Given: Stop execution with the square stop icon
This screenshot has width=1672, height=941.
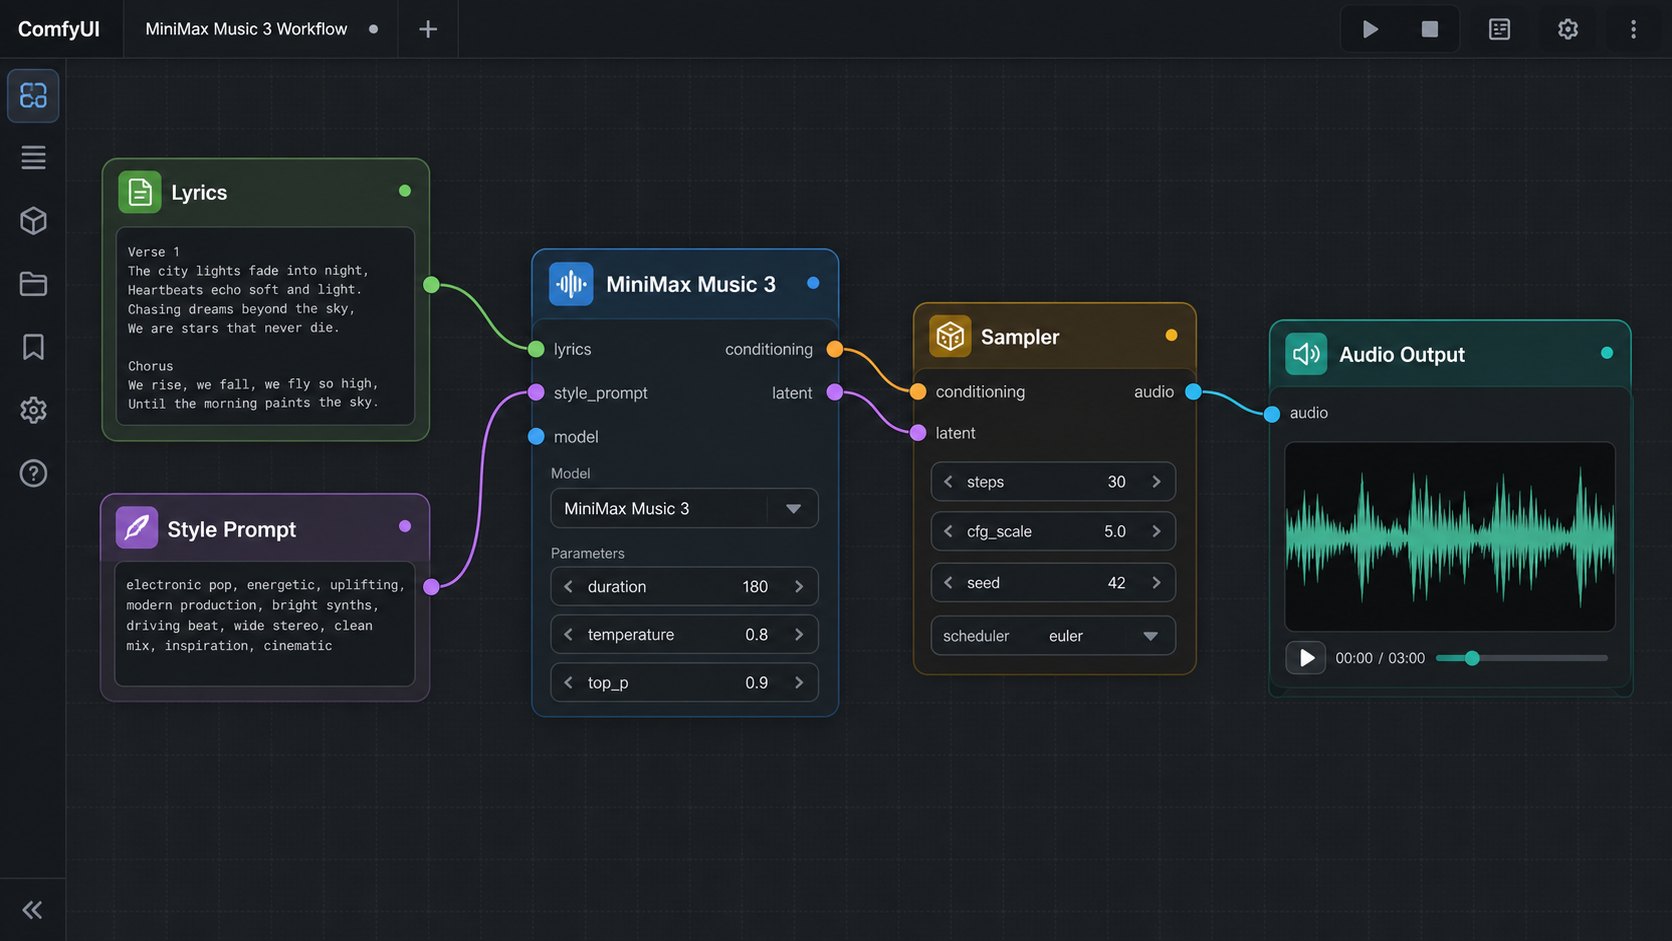Looking at the screenshot, I should pos(1429,29).
